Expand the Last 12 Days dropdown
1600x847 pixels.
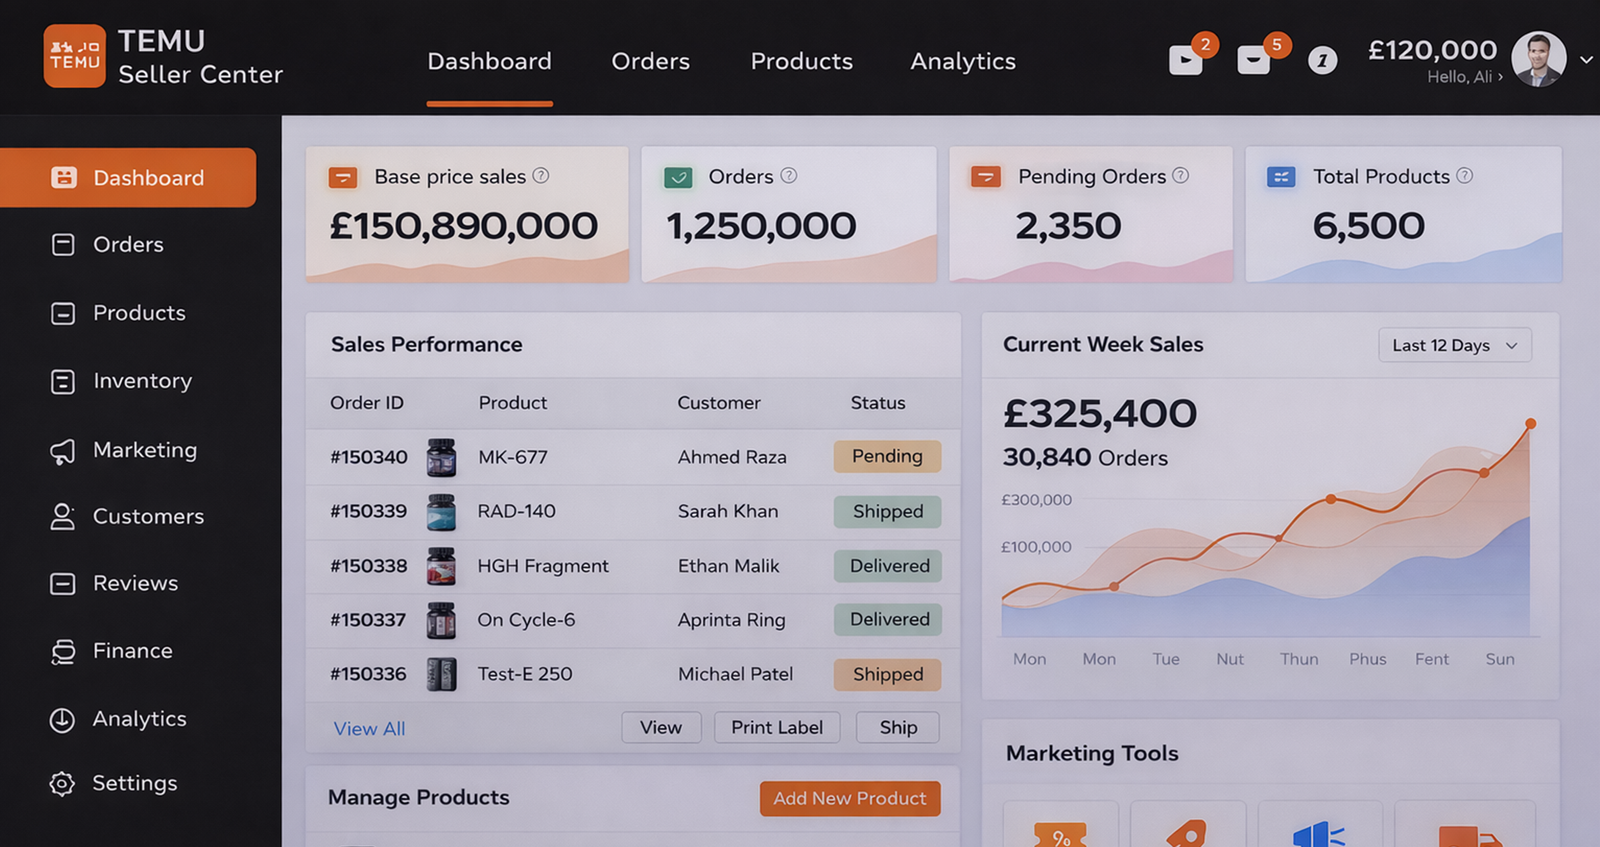pyautogui.click(x=1454, y=345)
